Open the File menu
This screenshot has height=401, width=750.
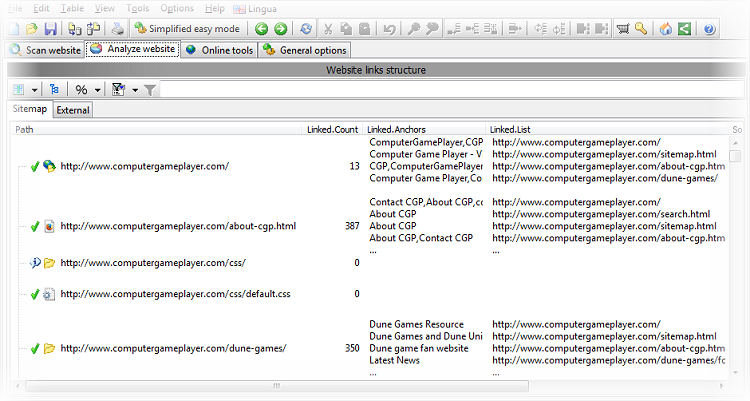click(x=15, y=8)
